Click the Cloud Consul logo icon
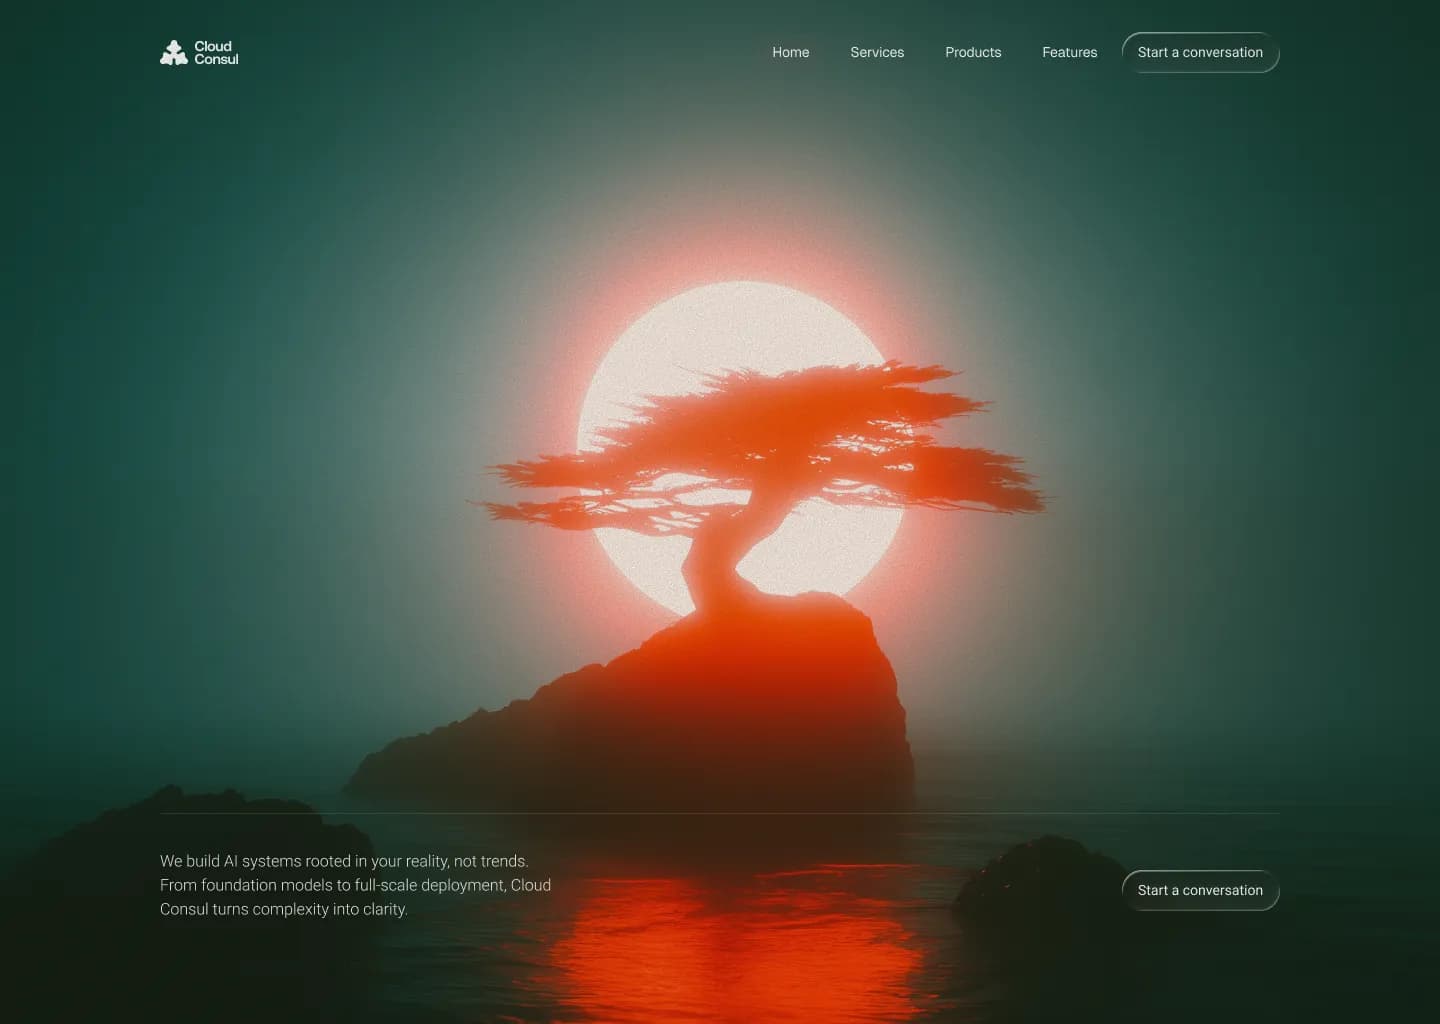Image resolution: width=1440 pixels, height=1024 pixels. pos(174,53)
